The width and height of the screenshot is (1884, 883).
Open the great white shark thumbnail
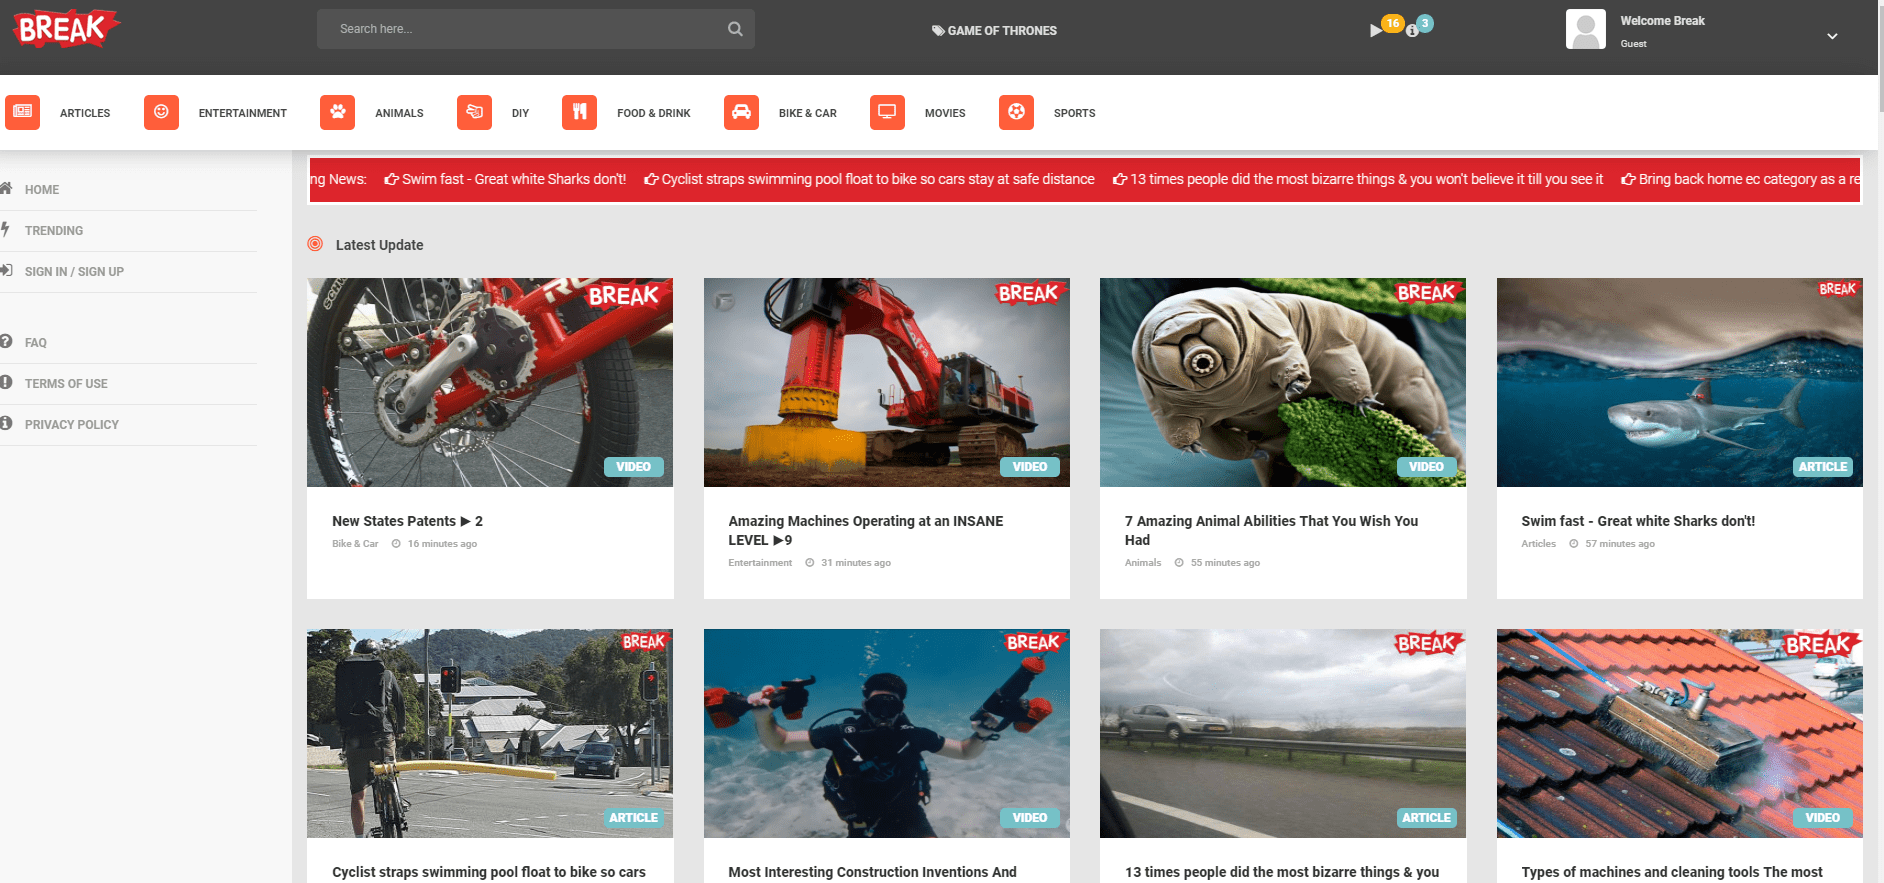point(1680,382)
